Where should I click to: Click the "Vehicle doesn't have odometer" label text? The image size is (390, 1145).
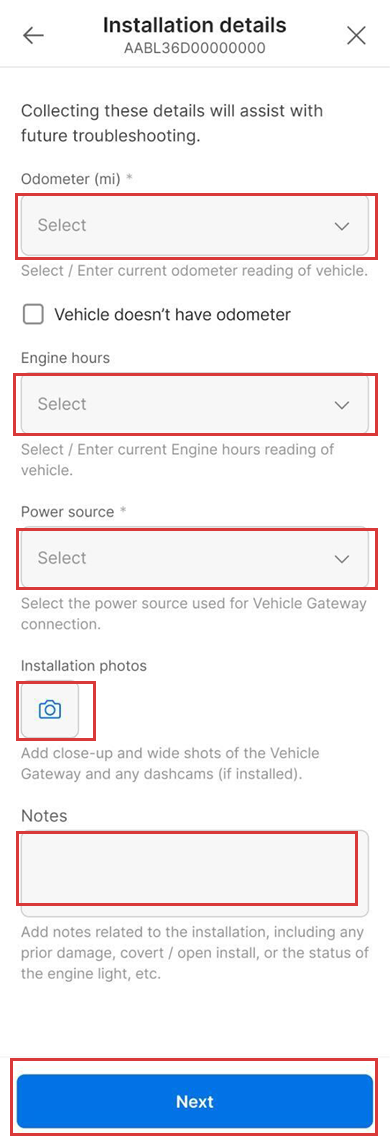172,315
